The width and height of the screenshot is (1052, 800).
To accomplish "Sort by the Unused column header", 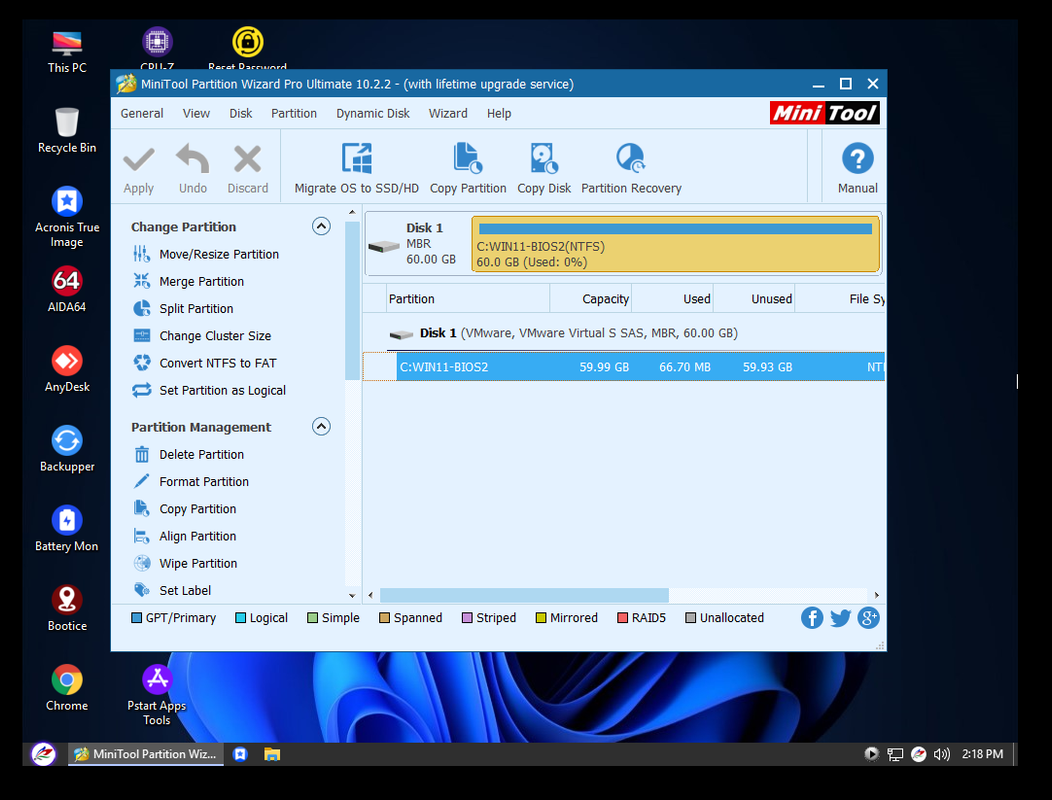I will tap(754, 299).
